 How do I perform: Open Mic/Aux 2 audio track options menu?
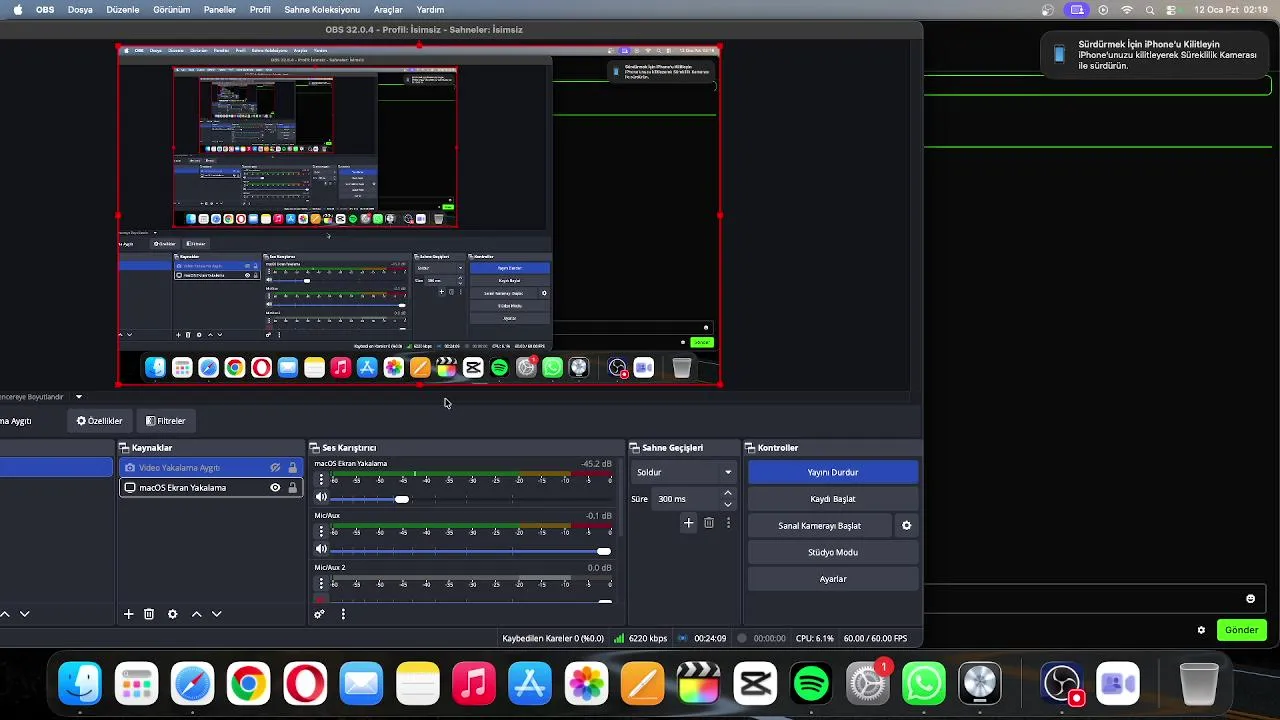pyautogui.click(x=321, y=584)
